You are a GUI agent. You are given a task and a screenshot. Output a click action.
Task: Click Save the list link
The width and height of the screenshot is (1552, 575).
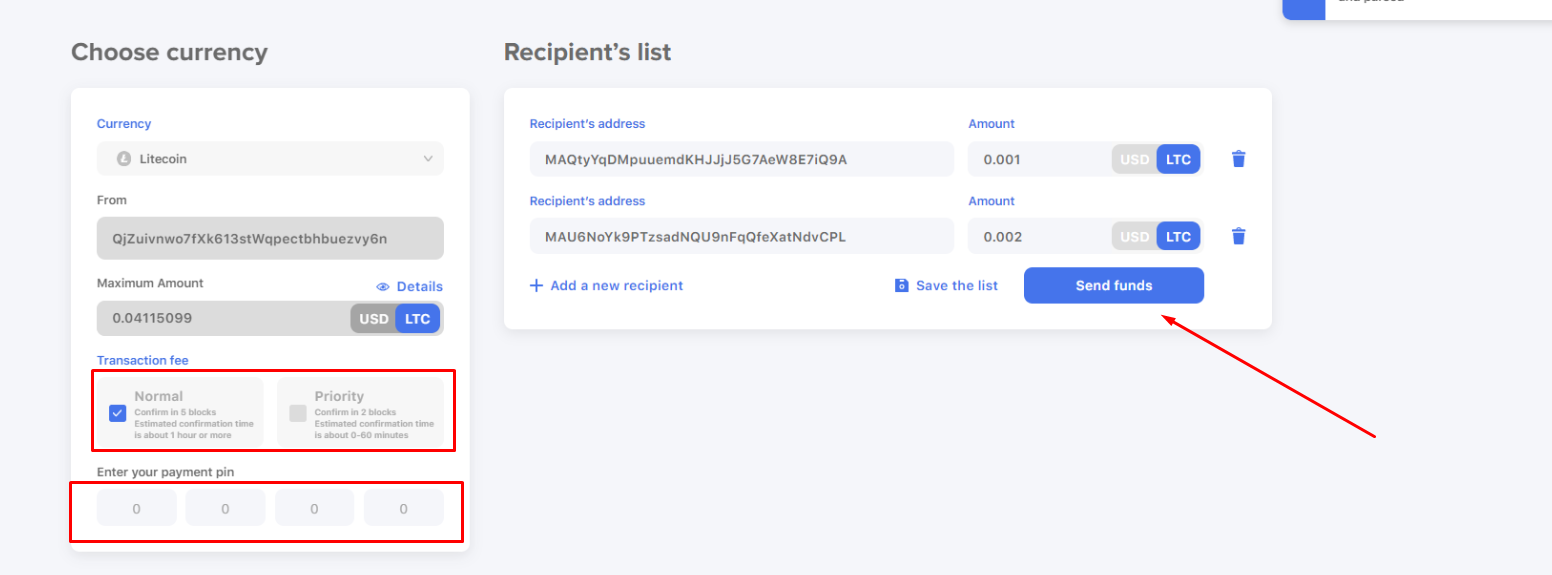[x=957, y=286]
